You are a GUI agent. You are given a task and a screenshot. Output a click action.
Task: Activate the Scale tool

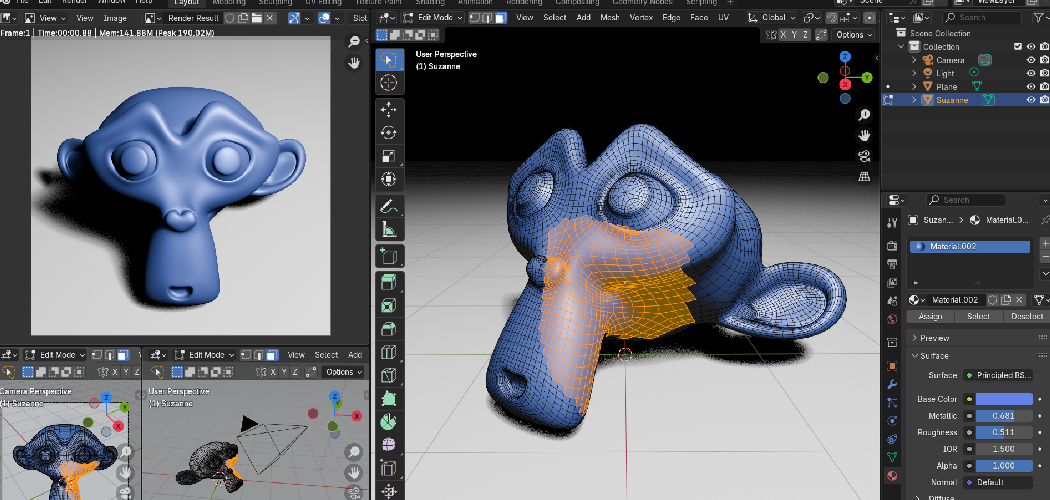click(389, 156)
